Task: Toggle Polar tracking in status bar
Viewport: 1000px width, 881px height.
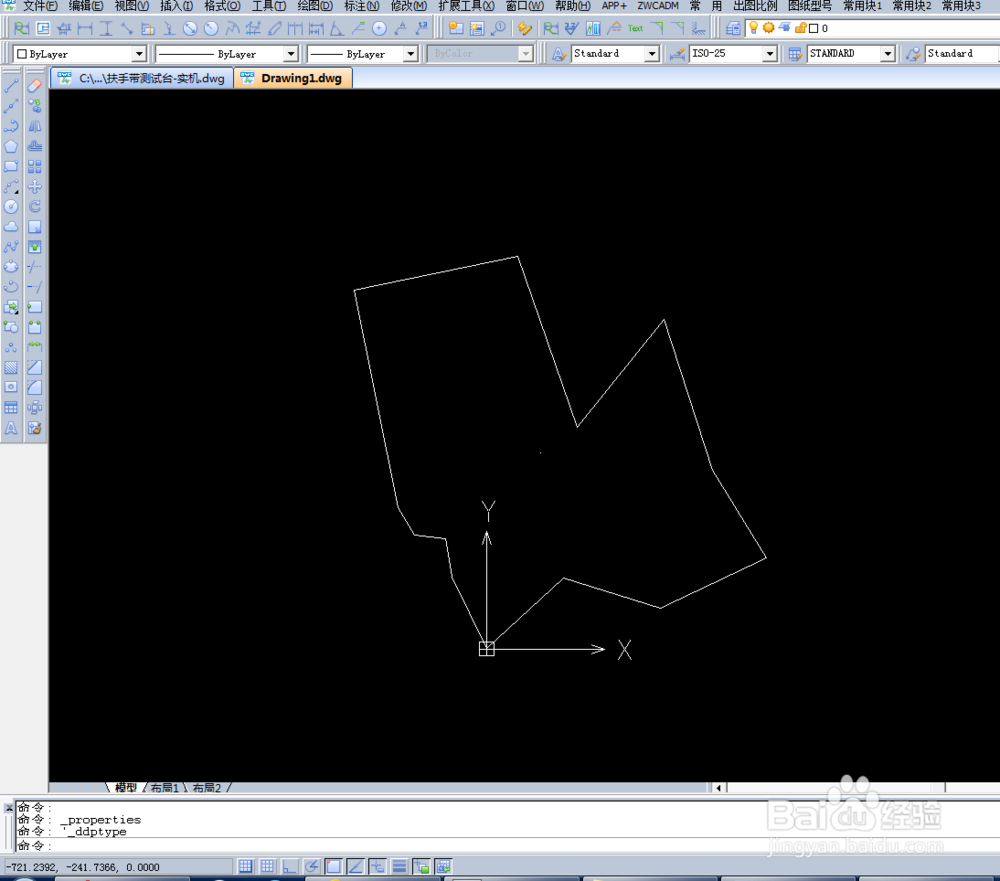Action: point(312,866)
